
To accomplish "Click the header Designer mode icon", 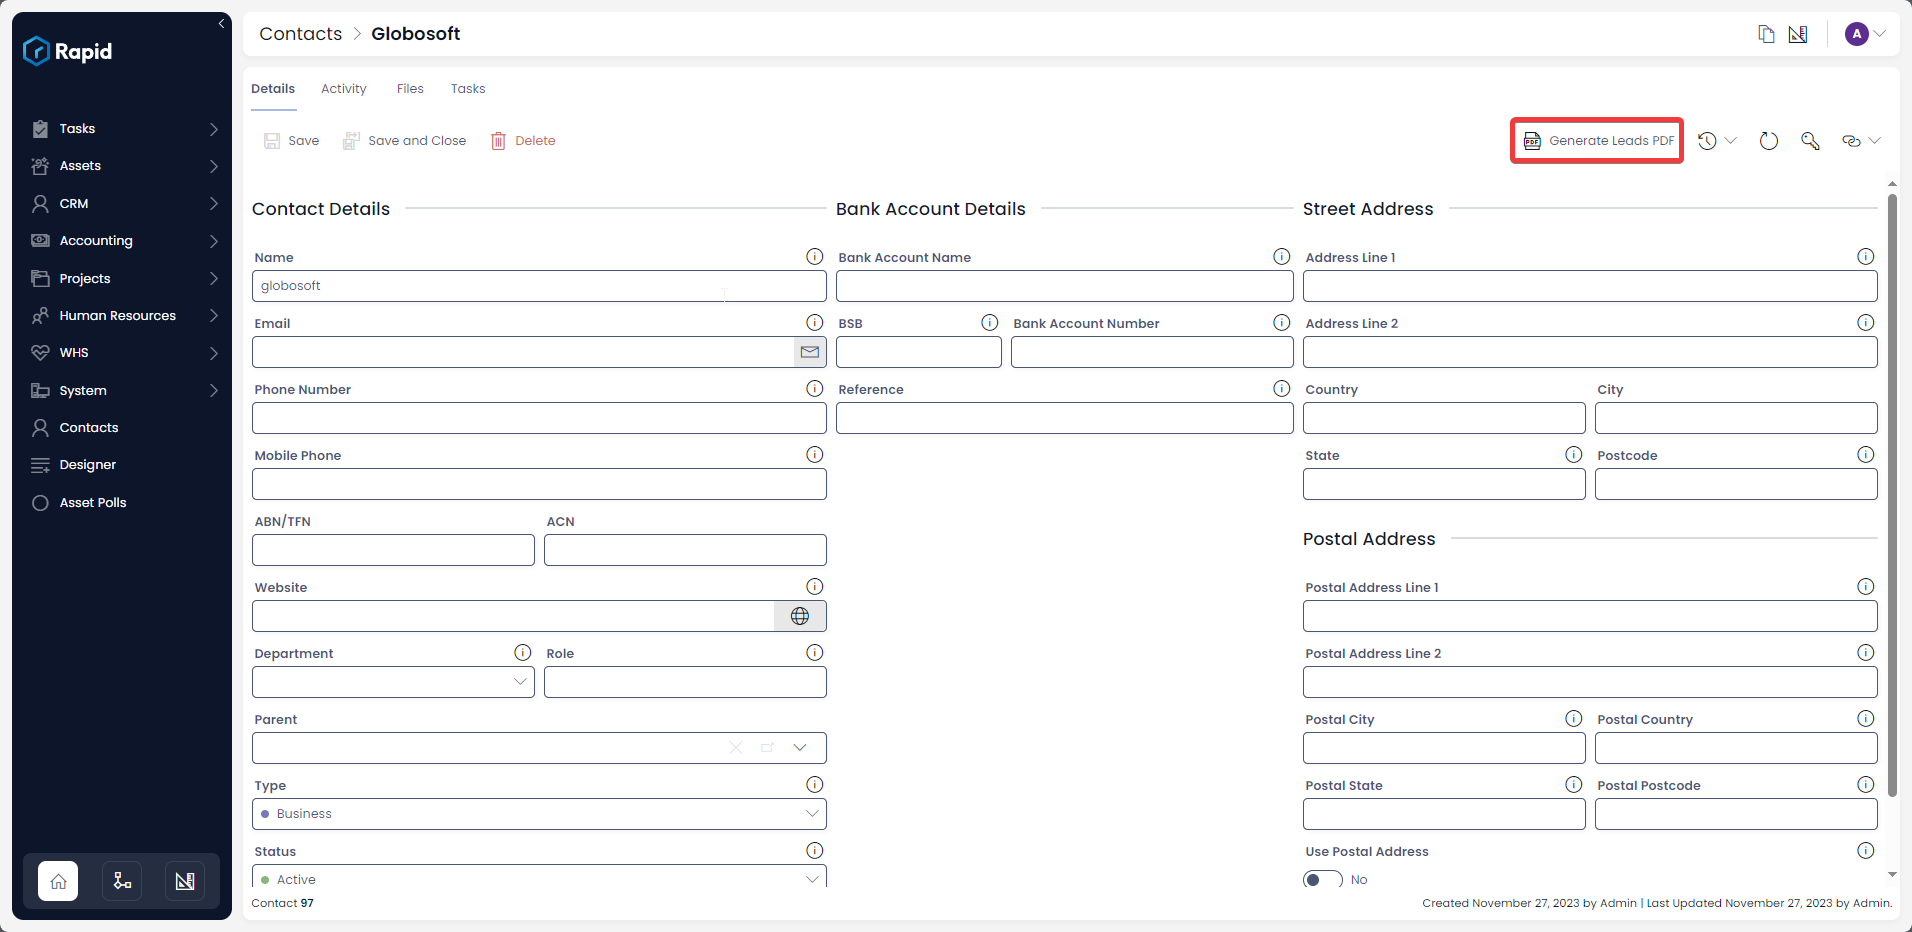I will pyautogui.click(x=1798, y=34).
